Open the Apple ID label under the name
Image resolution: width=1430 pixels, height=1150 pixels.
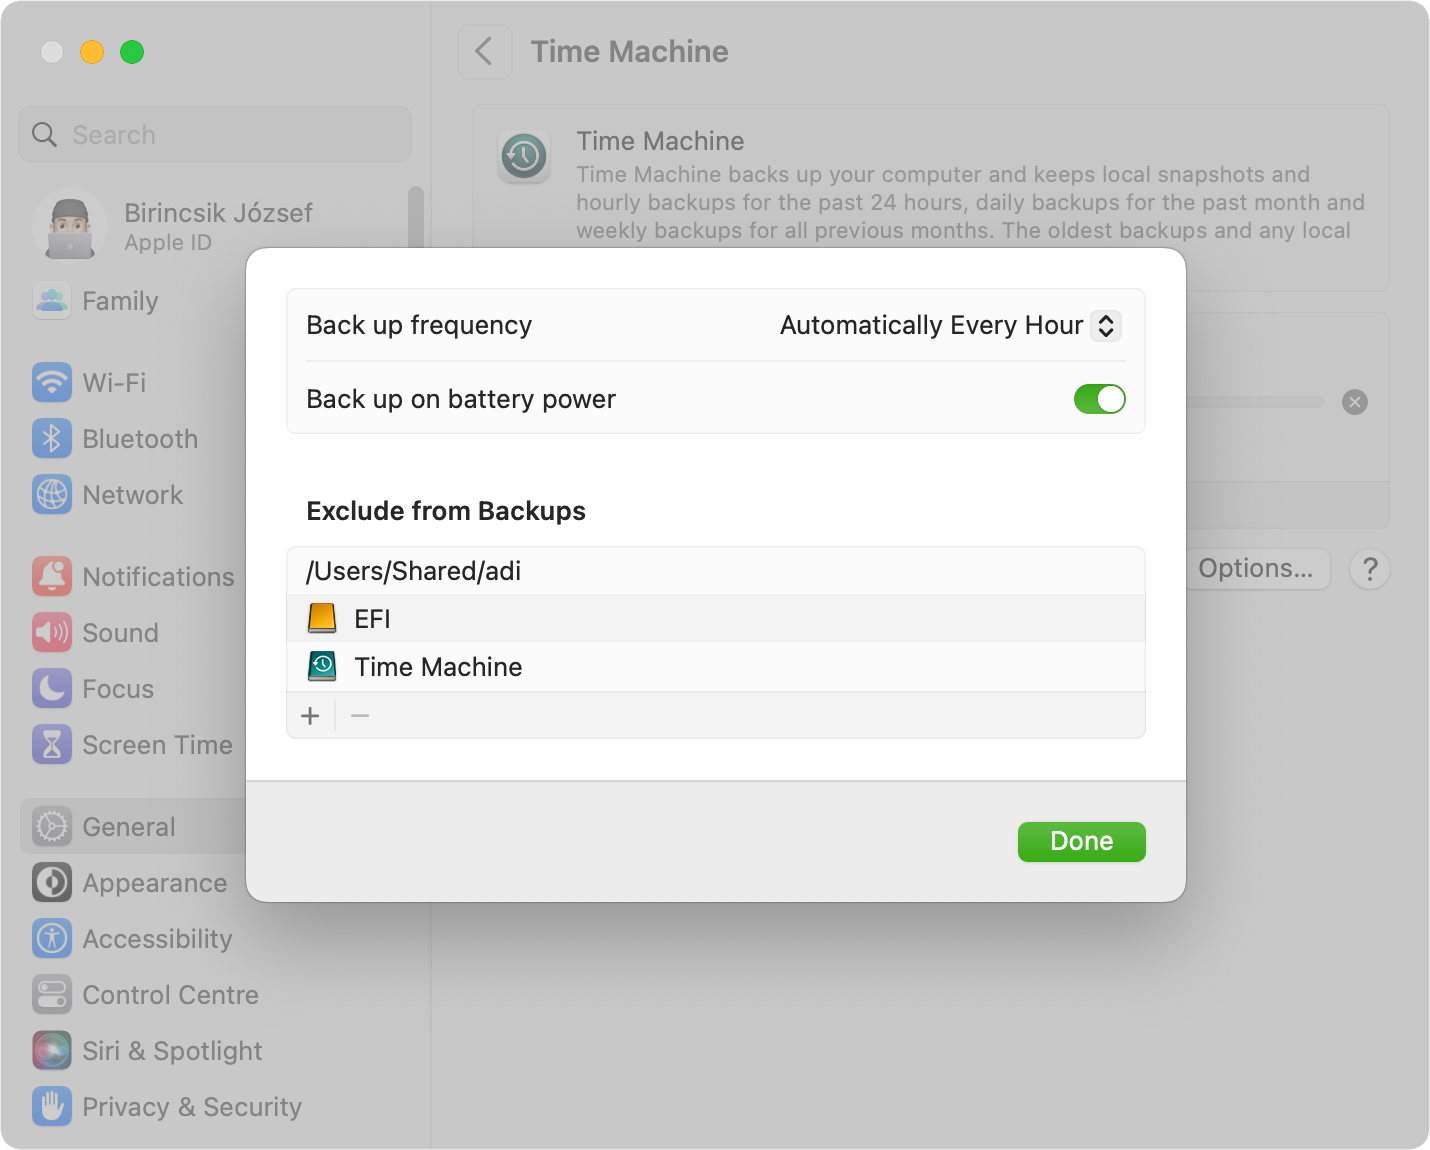tap(168, 242)
